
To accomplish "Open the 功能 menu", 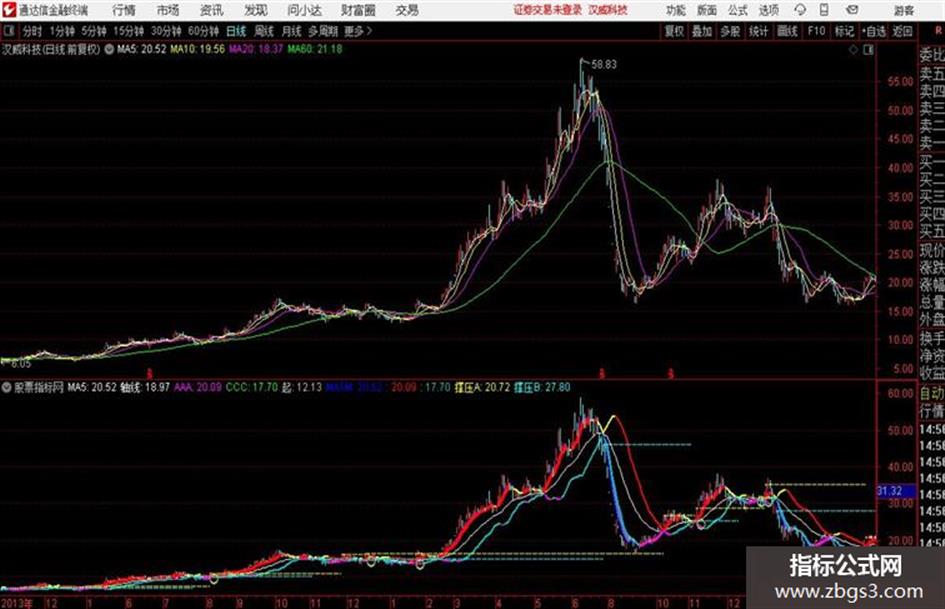I will (x=676, y=10).
